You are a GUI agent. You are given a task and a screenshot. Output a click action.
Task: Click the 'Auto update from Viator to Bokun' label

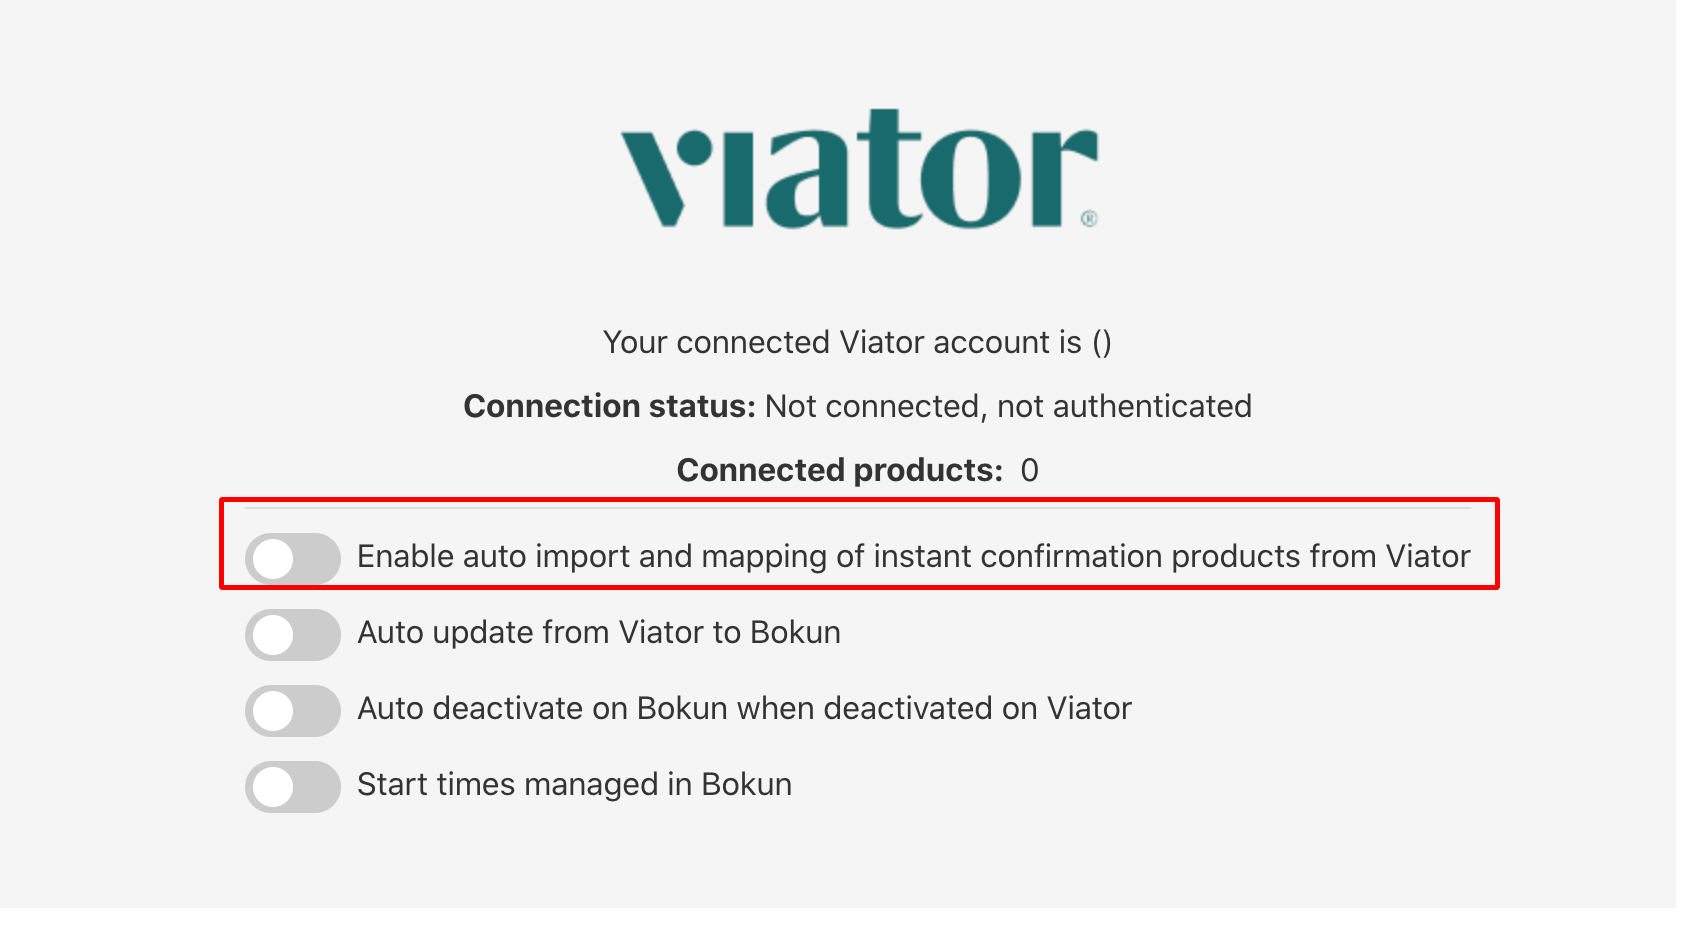point(599,632)
